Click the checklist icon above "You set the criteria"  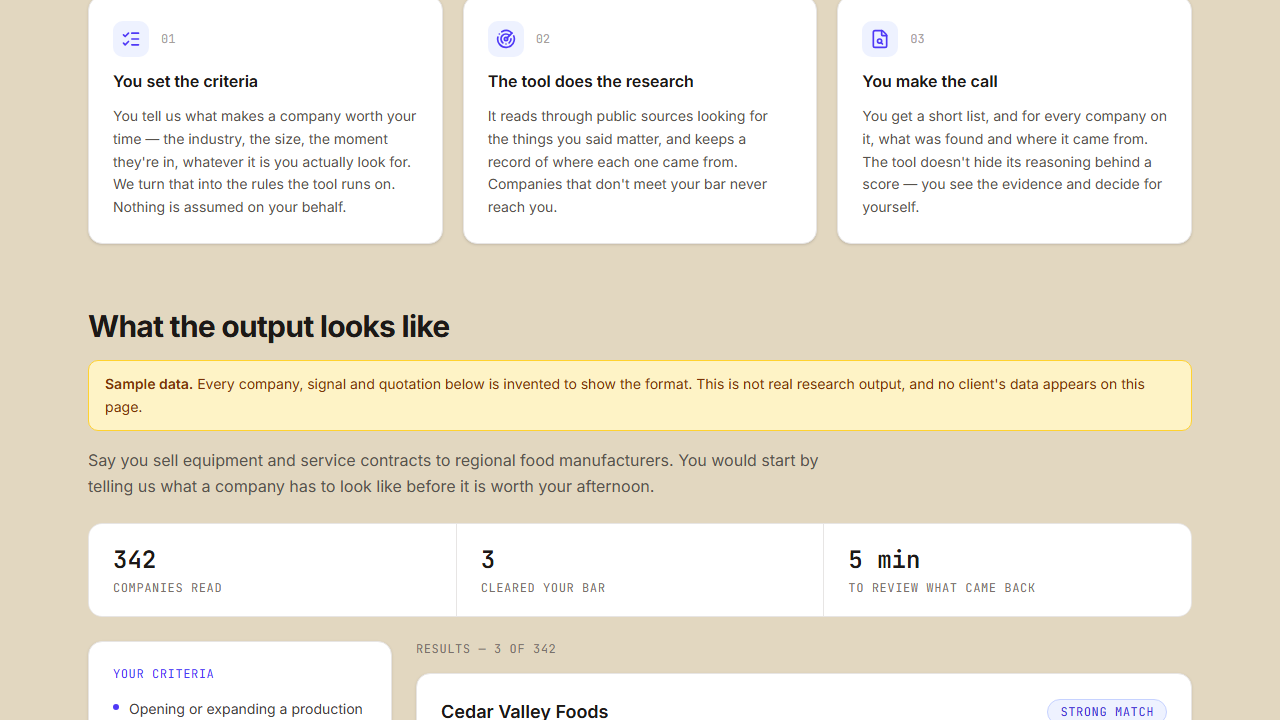(x=131, y=39)
